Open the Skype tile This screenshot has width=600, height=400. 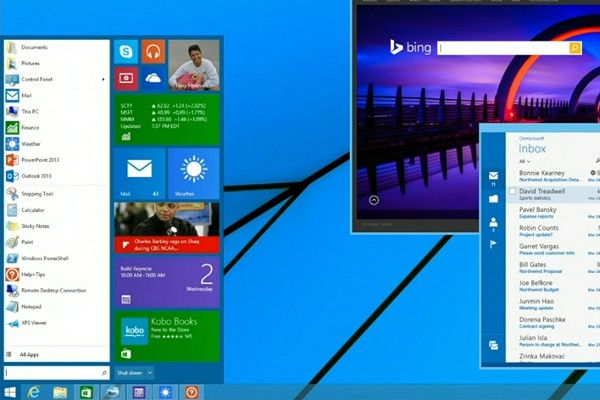pos(126,52)
